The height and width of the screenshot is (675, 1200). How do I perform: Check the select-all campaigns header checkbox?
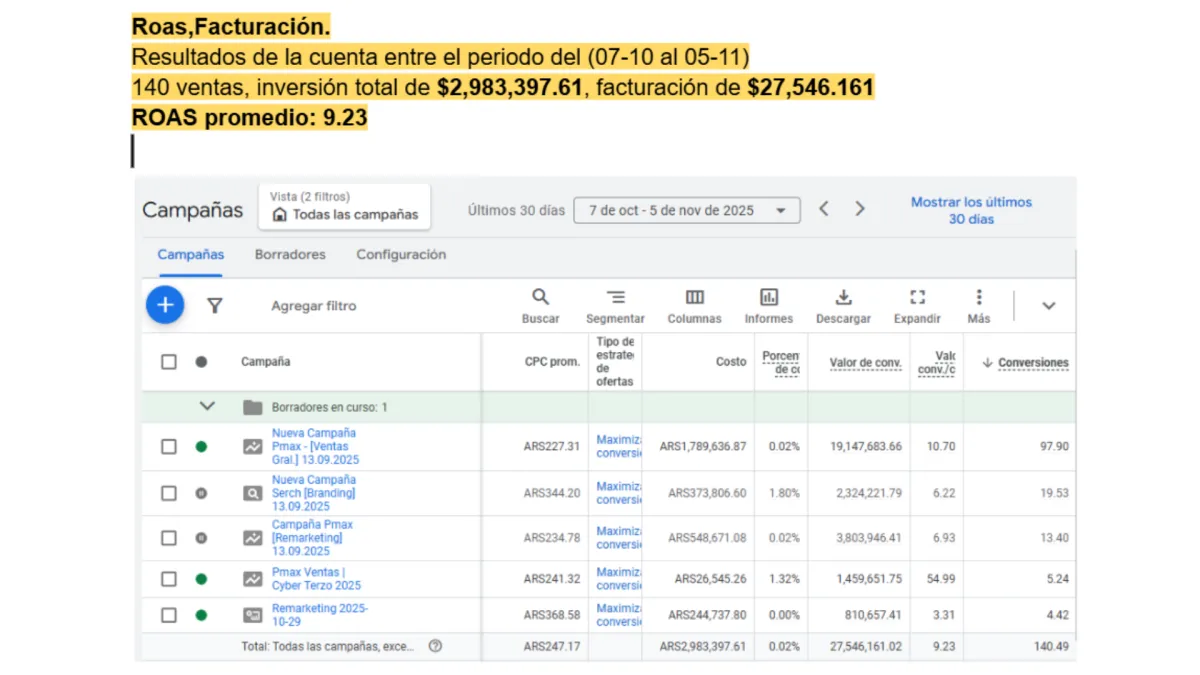tap(169, 362)
